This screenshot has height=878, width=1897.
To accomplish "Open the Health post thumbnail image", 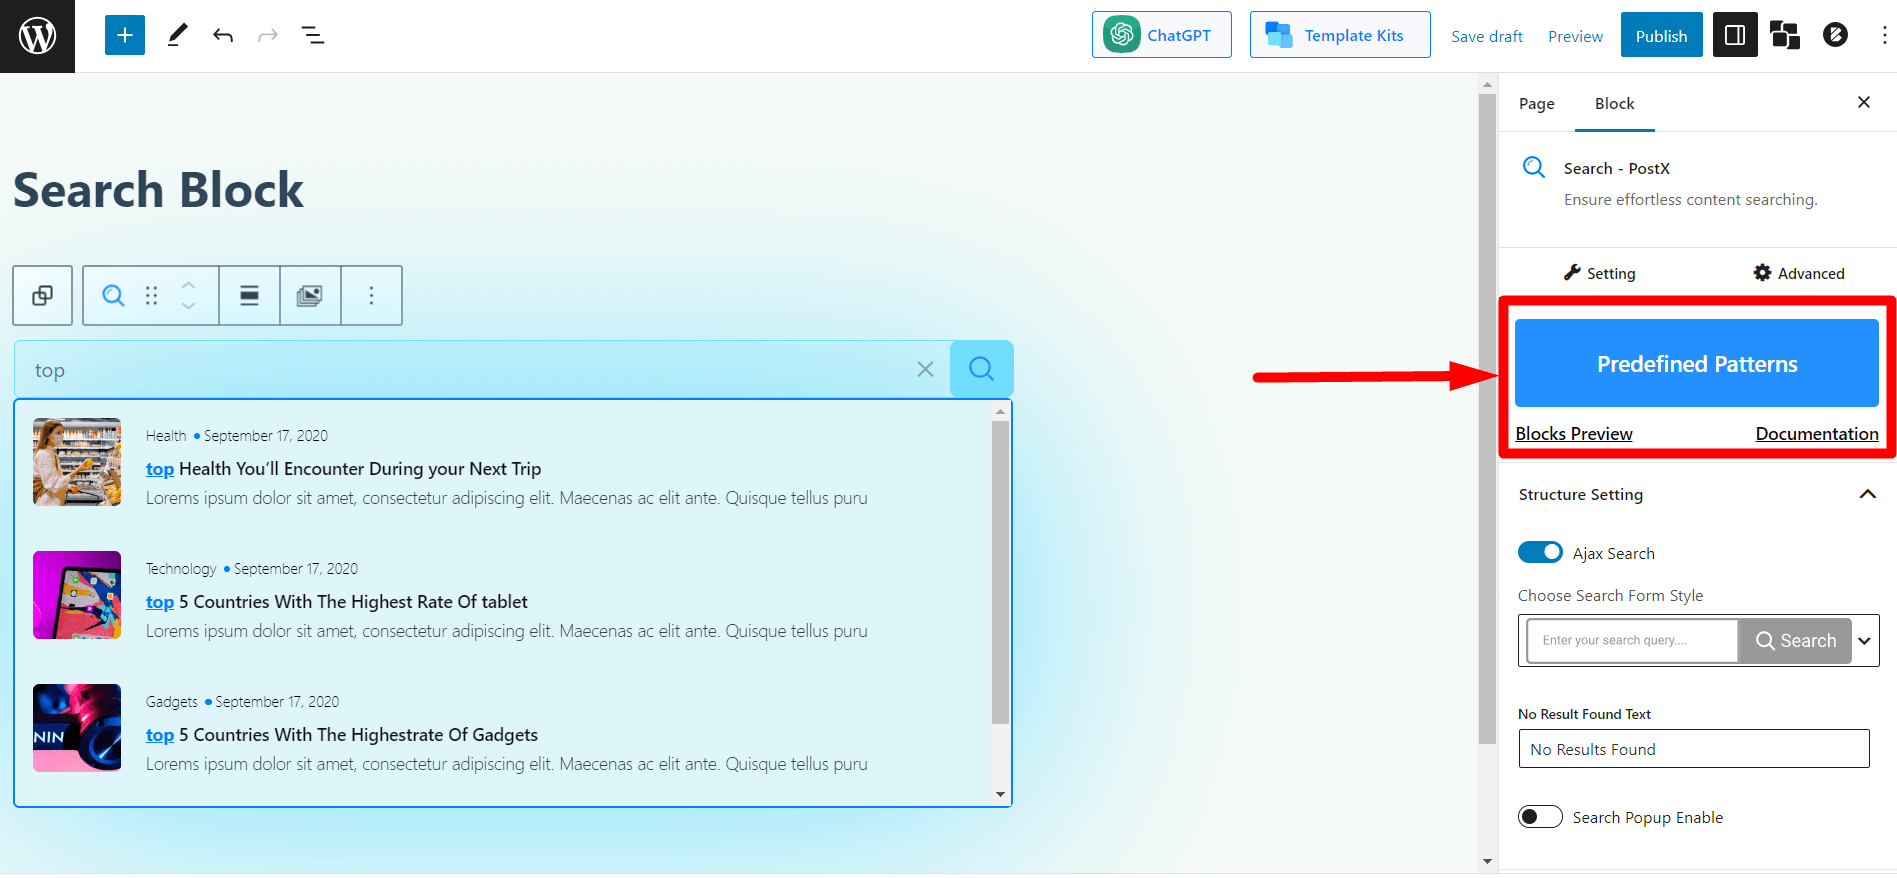I will click(77, 462).
